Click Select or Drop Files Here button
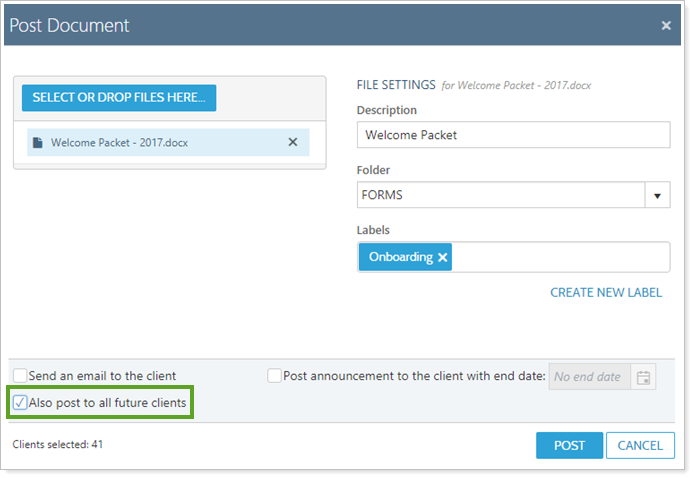The image size is (694, 479). click(119, 97)
